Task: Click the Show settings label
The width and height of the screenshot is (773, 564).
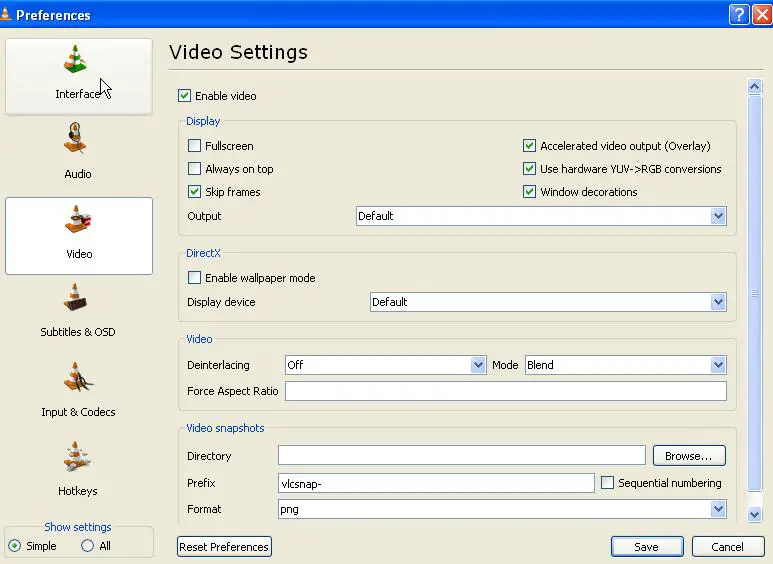Action: 78,527
